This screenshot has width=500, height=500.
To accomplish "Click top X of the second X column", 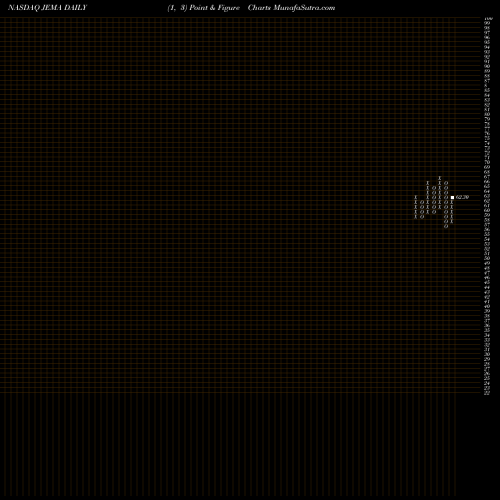I will 427,183.
